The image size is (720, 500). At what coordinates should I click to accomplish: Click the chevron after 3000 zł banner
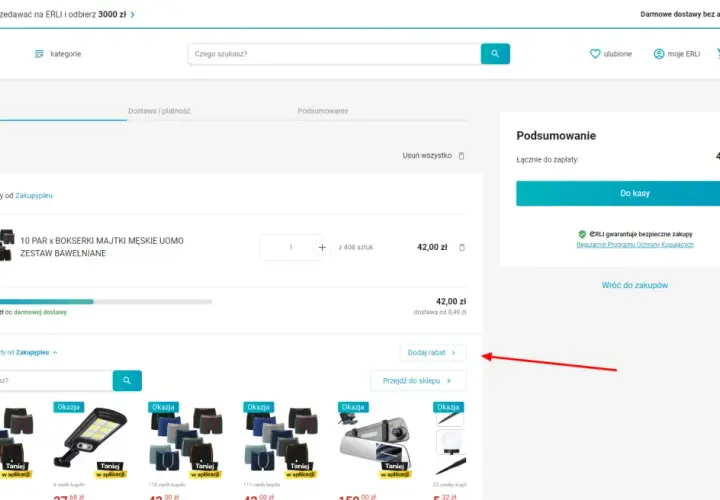click(133, 15)
